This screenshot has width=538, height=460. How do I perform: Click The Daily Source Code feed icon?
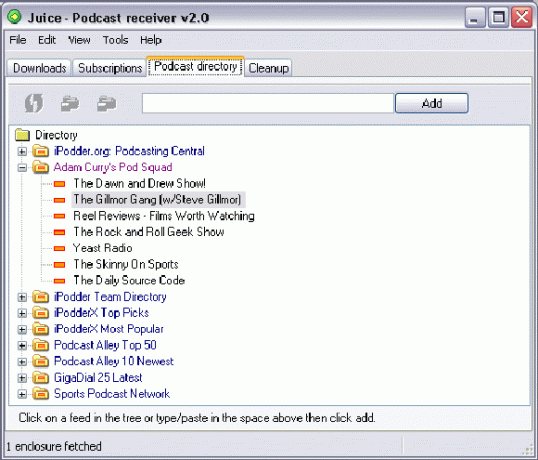59,281
